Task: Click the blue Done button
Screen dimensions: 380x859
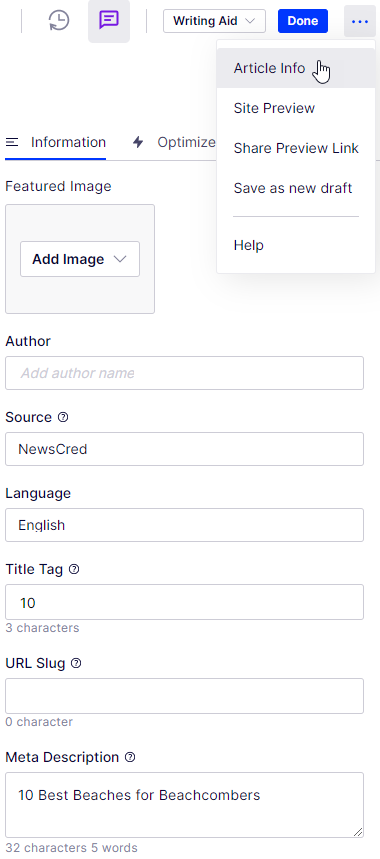Action: 303,21
